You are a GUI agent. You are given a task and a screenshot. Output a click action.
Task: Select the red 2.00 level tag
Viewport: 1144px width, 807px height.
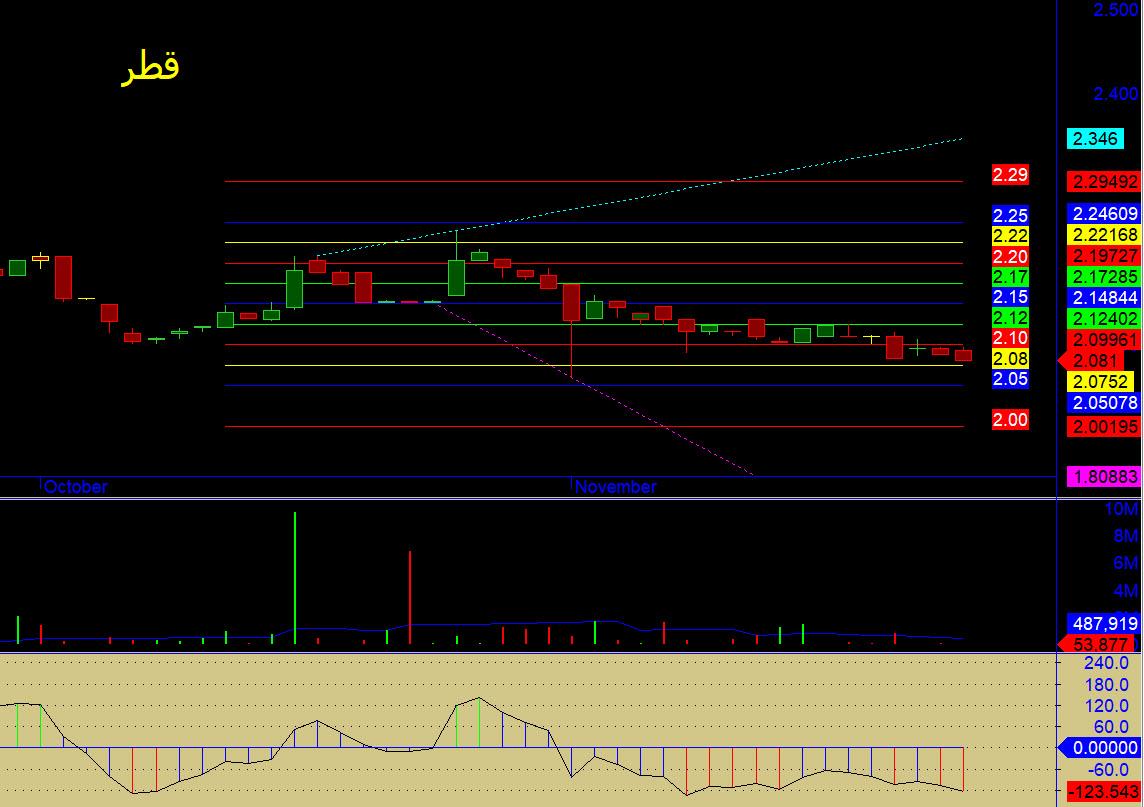(1010, 420)
